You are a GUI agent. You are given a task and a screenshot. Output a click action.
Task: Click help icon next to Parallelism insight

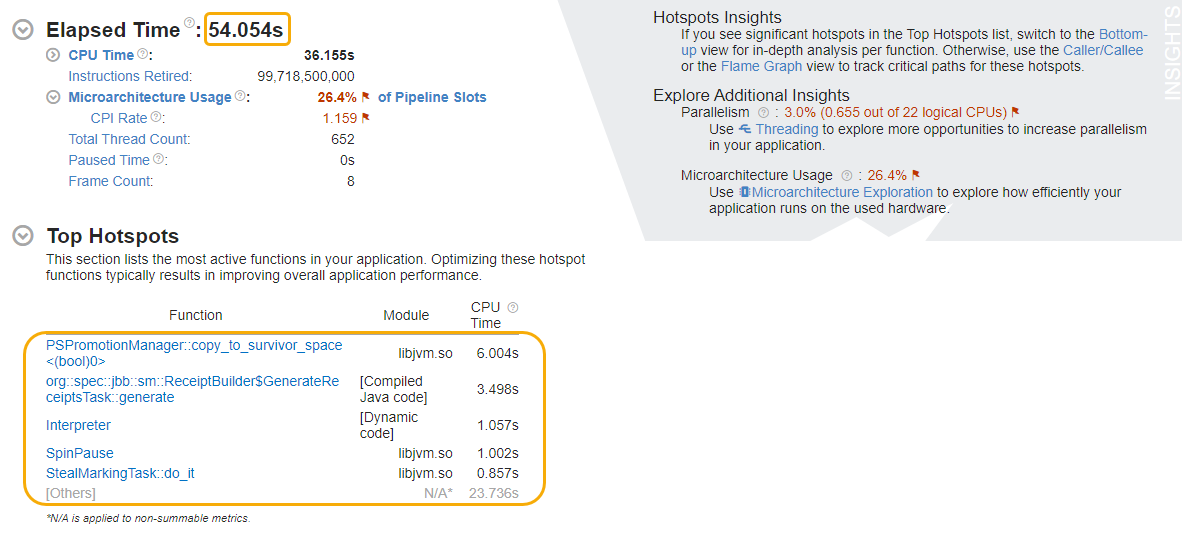pos(764,113)
